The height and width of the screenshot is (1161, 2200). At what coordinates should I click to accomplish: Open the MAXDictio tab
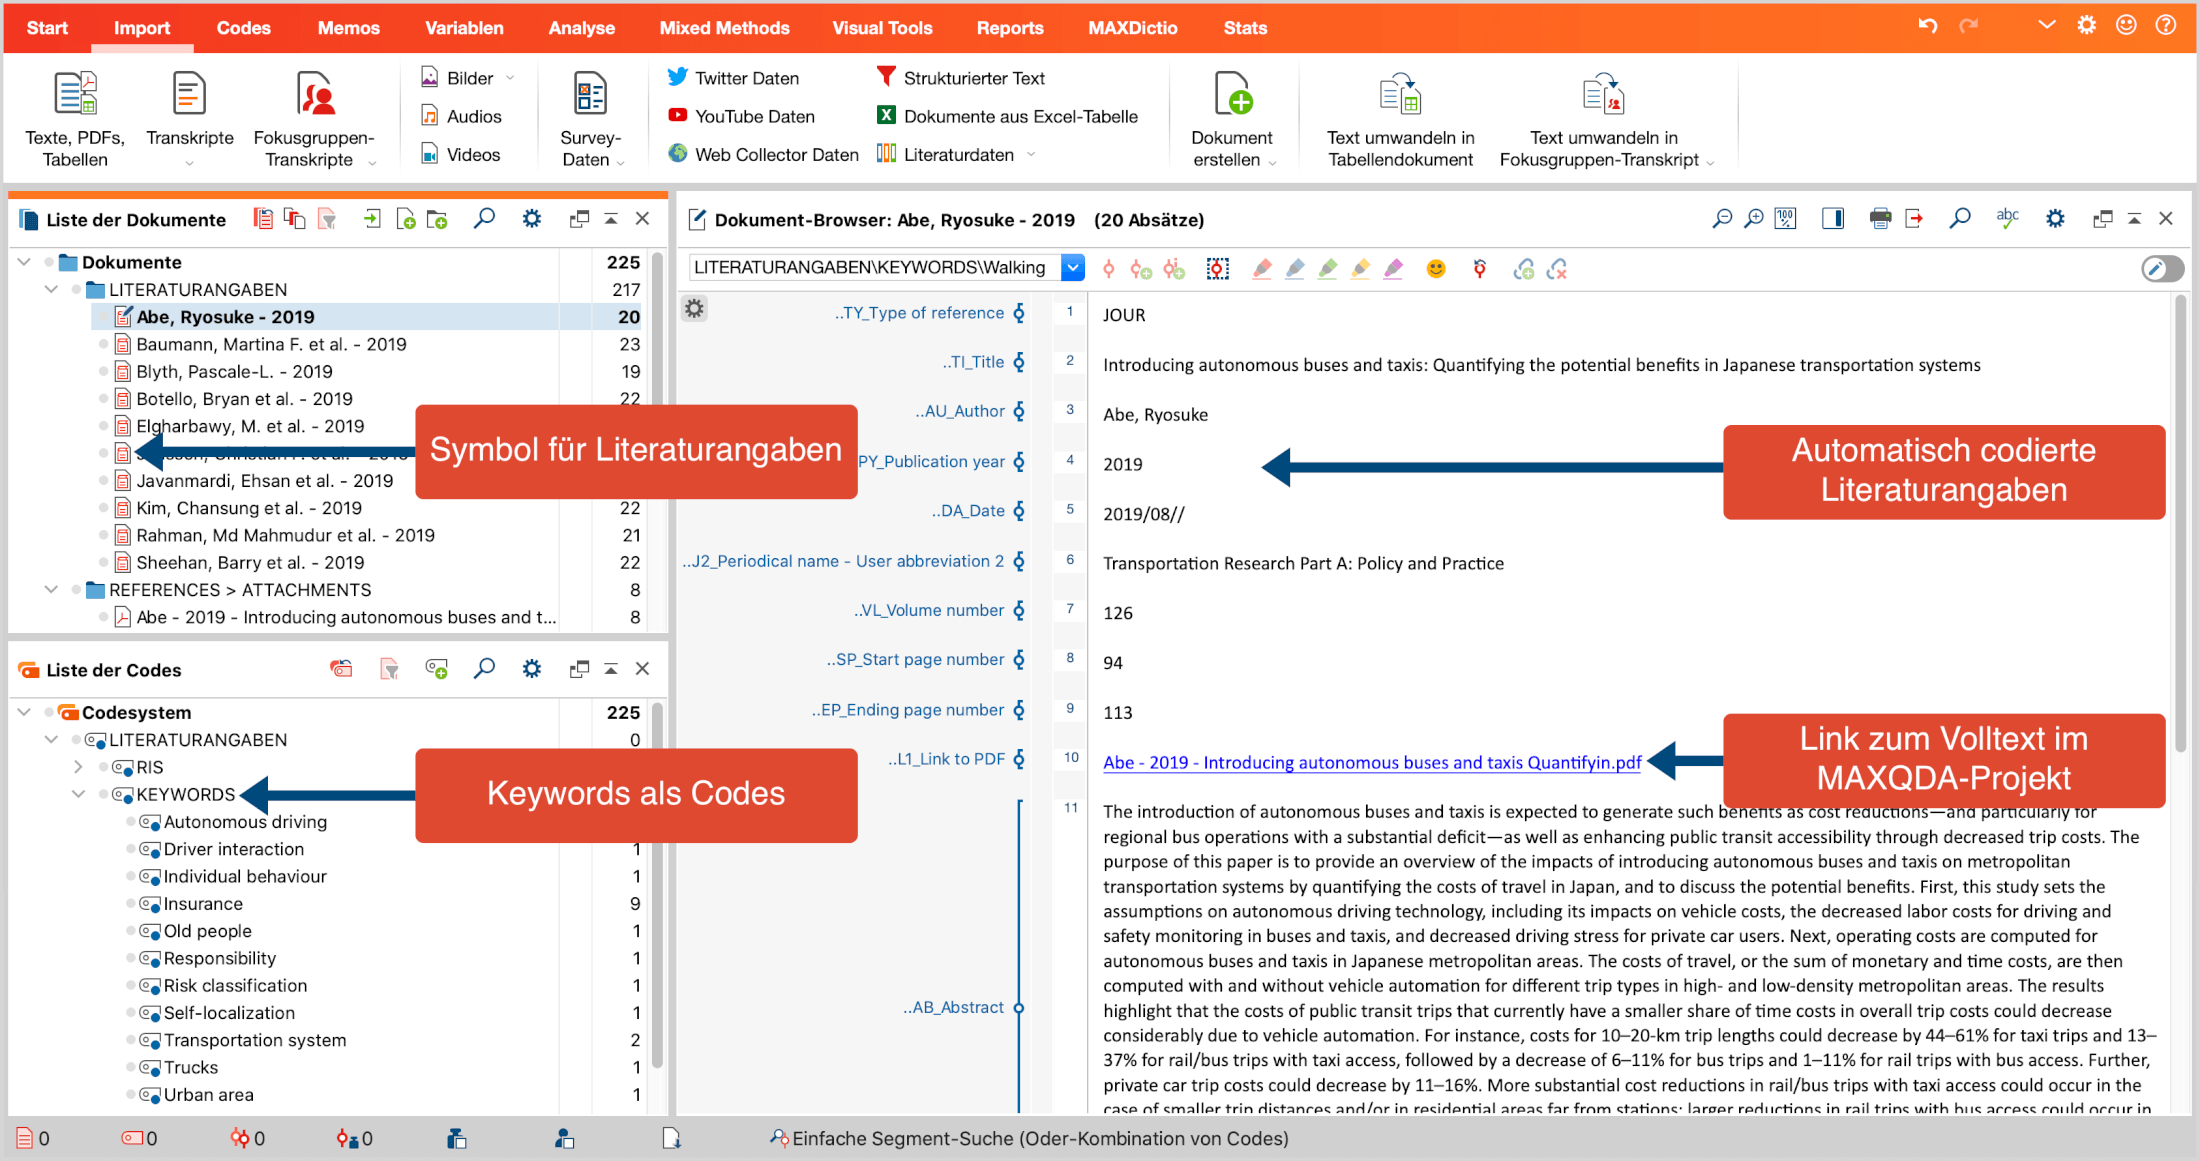pos(1132,28)
